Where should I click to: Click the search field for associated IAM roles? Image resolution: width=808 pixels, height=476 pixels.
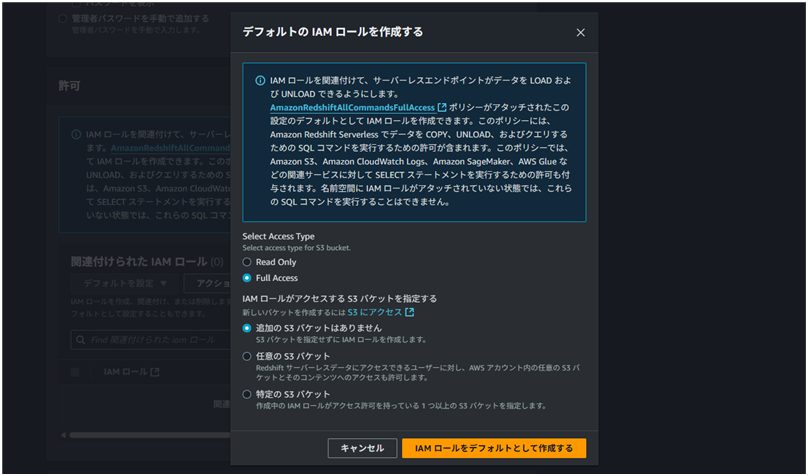pyautogui.click(x=150, y=340)
